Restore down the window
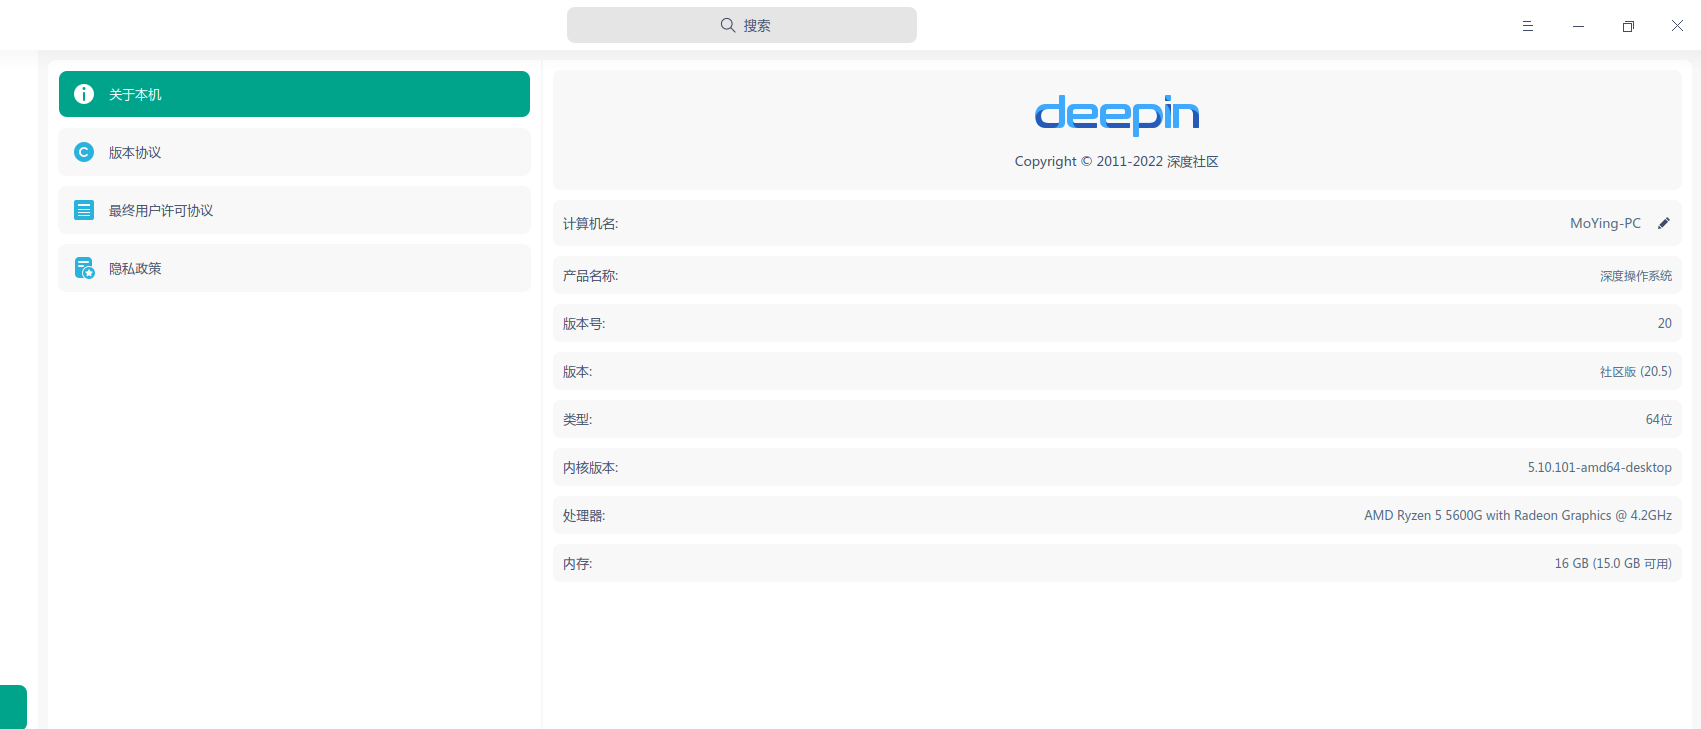Screen dimensions: 1701x729 click(x=1628, y=26)
